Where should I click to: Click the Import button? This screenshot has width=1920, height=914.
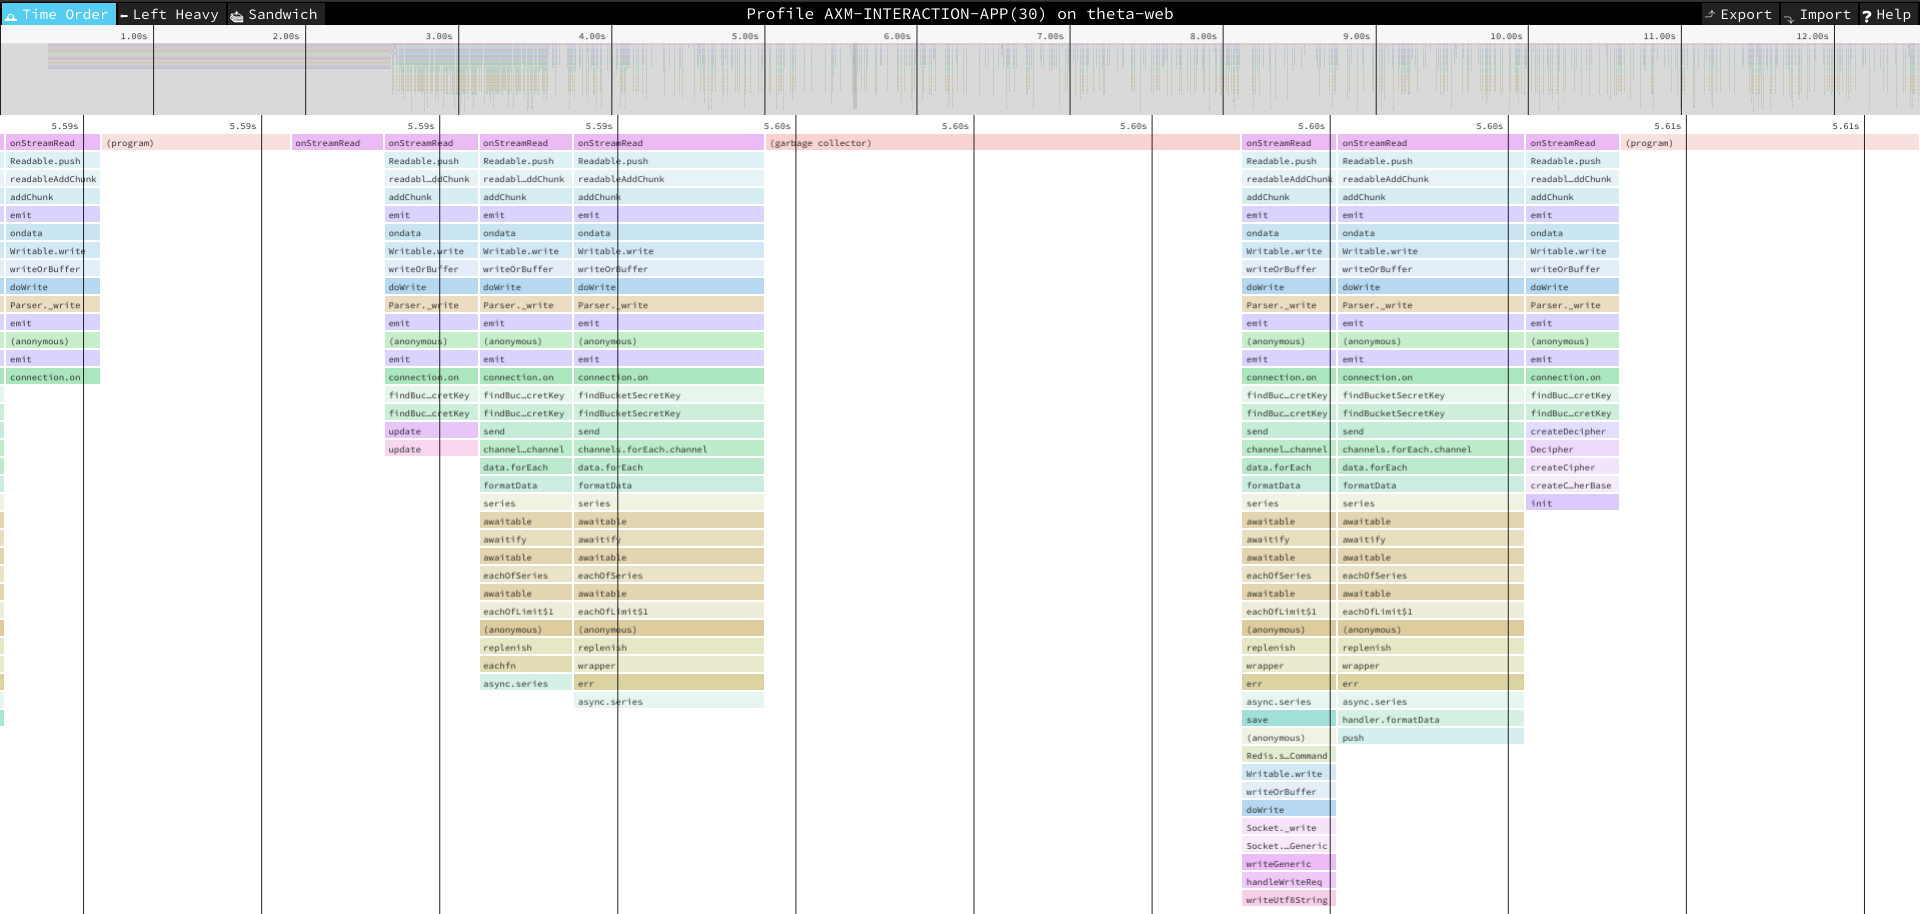[1818, 14]
